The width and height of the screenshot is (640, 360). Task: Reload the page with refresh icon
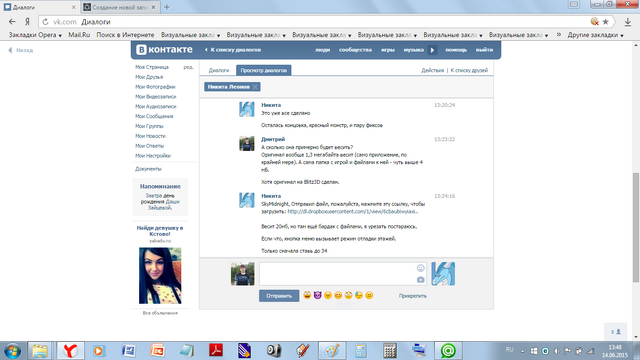click(45, 22)
